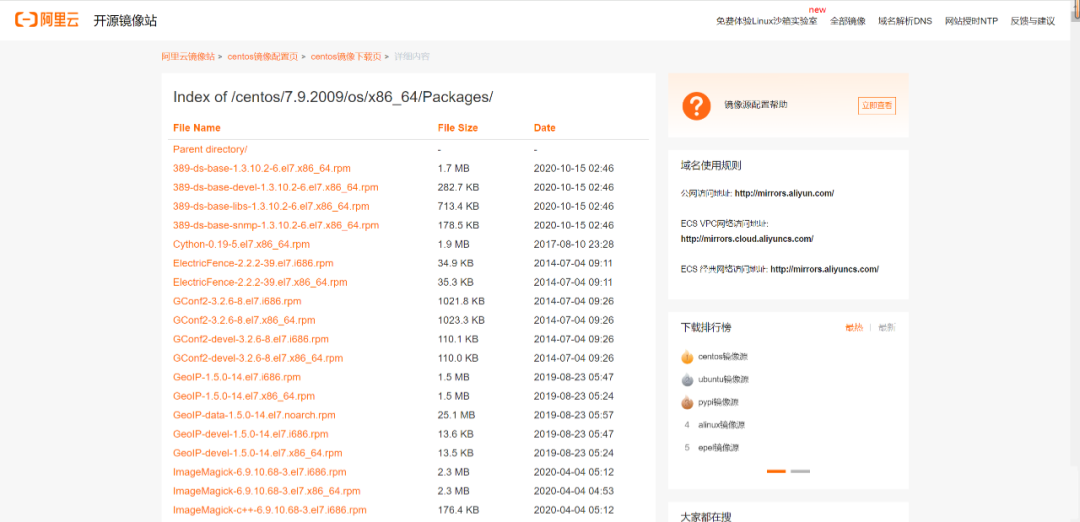Open the 反馈与建议 menu item
The width and height of the screenshot is (1080, 522).
click(x=1032, y=21)
